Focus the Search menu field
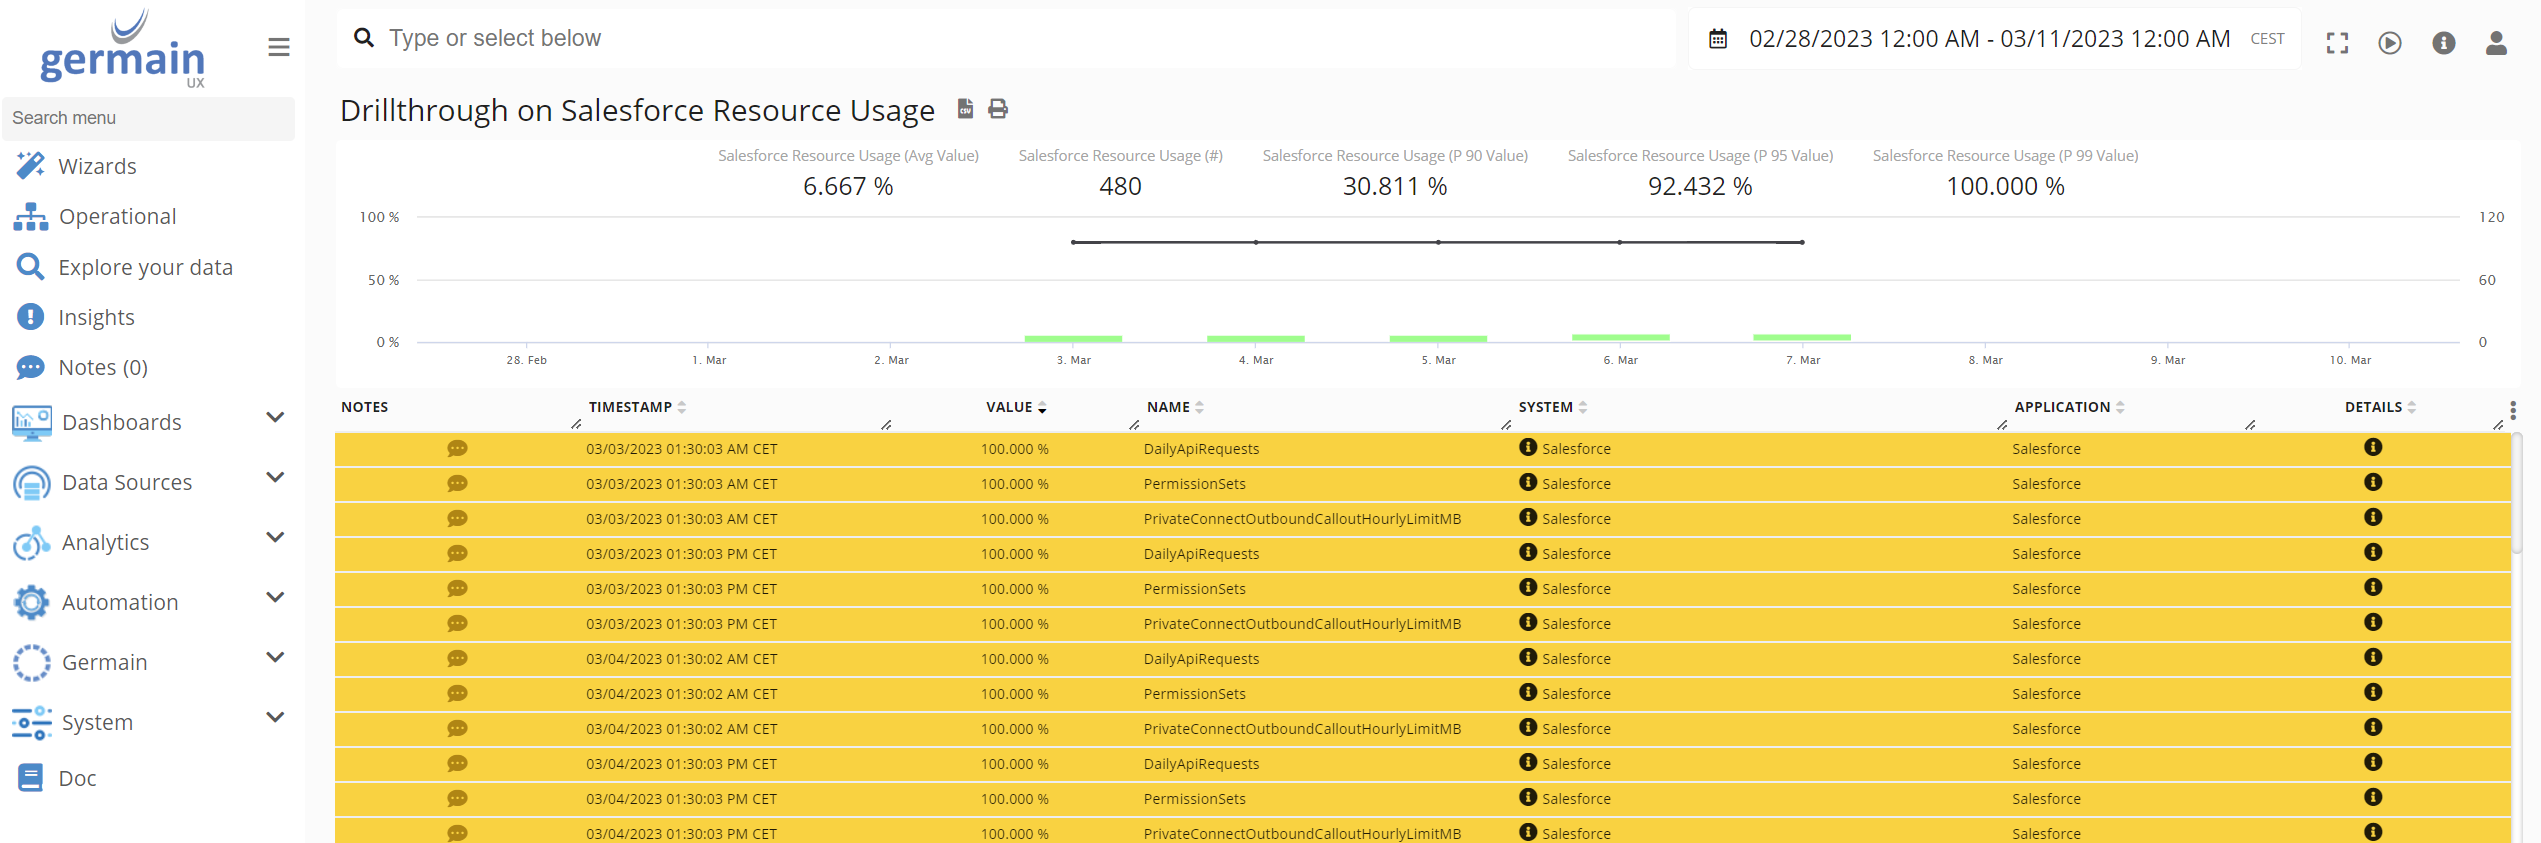Viewport: 2541px width, 843px height. click(x=148, y=118)
